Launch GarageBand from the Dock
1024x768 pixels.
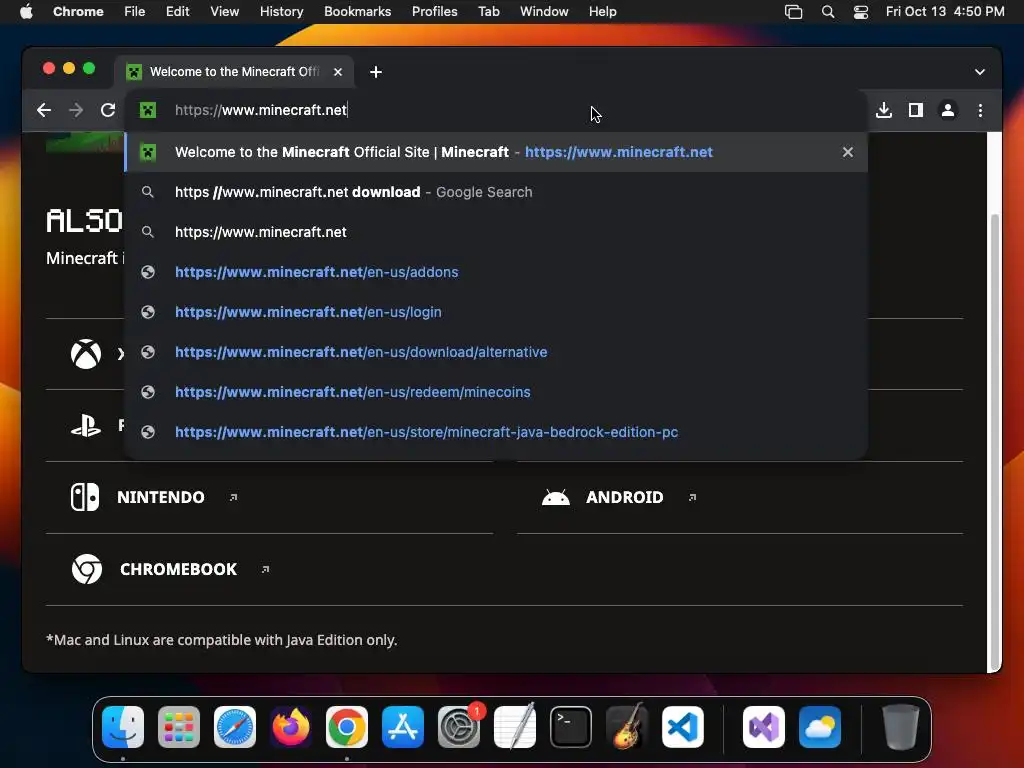[x=627, y=727]
